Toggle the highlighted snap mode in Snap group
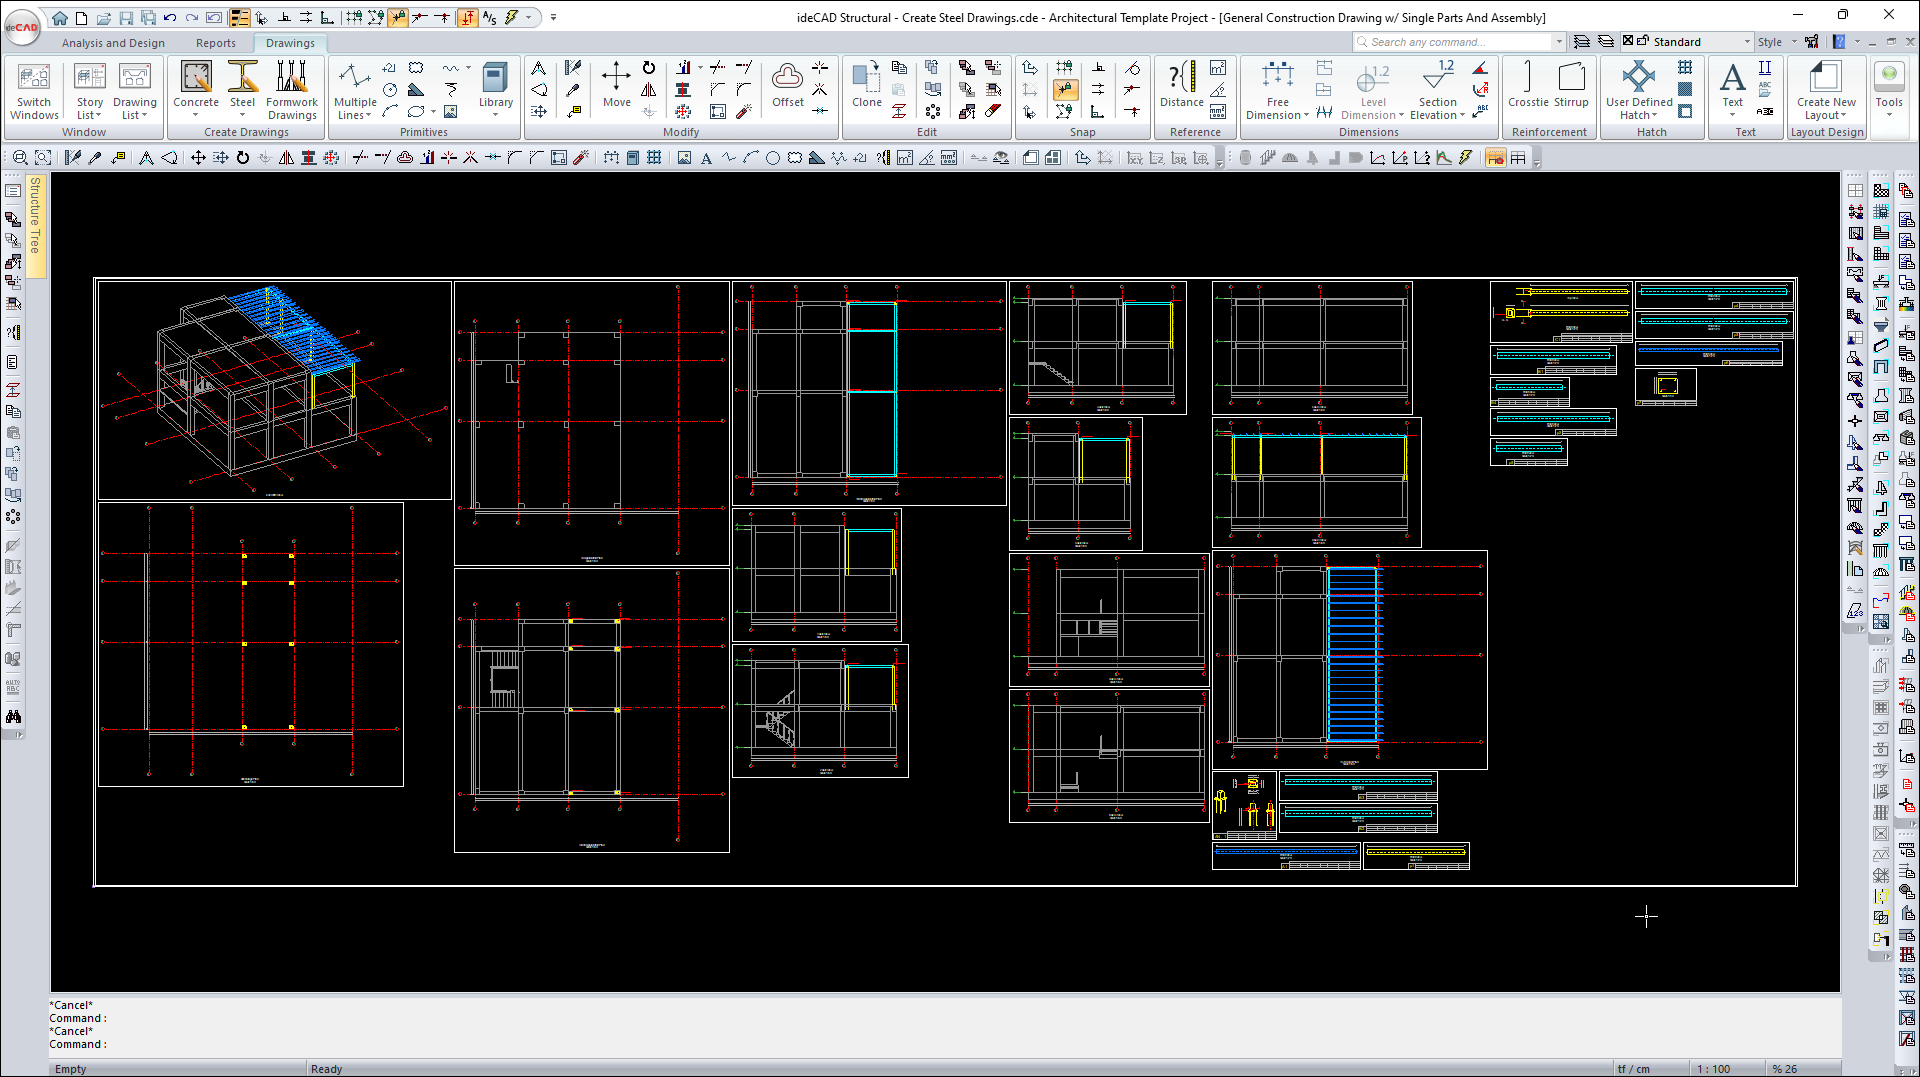 [1065, 90]
